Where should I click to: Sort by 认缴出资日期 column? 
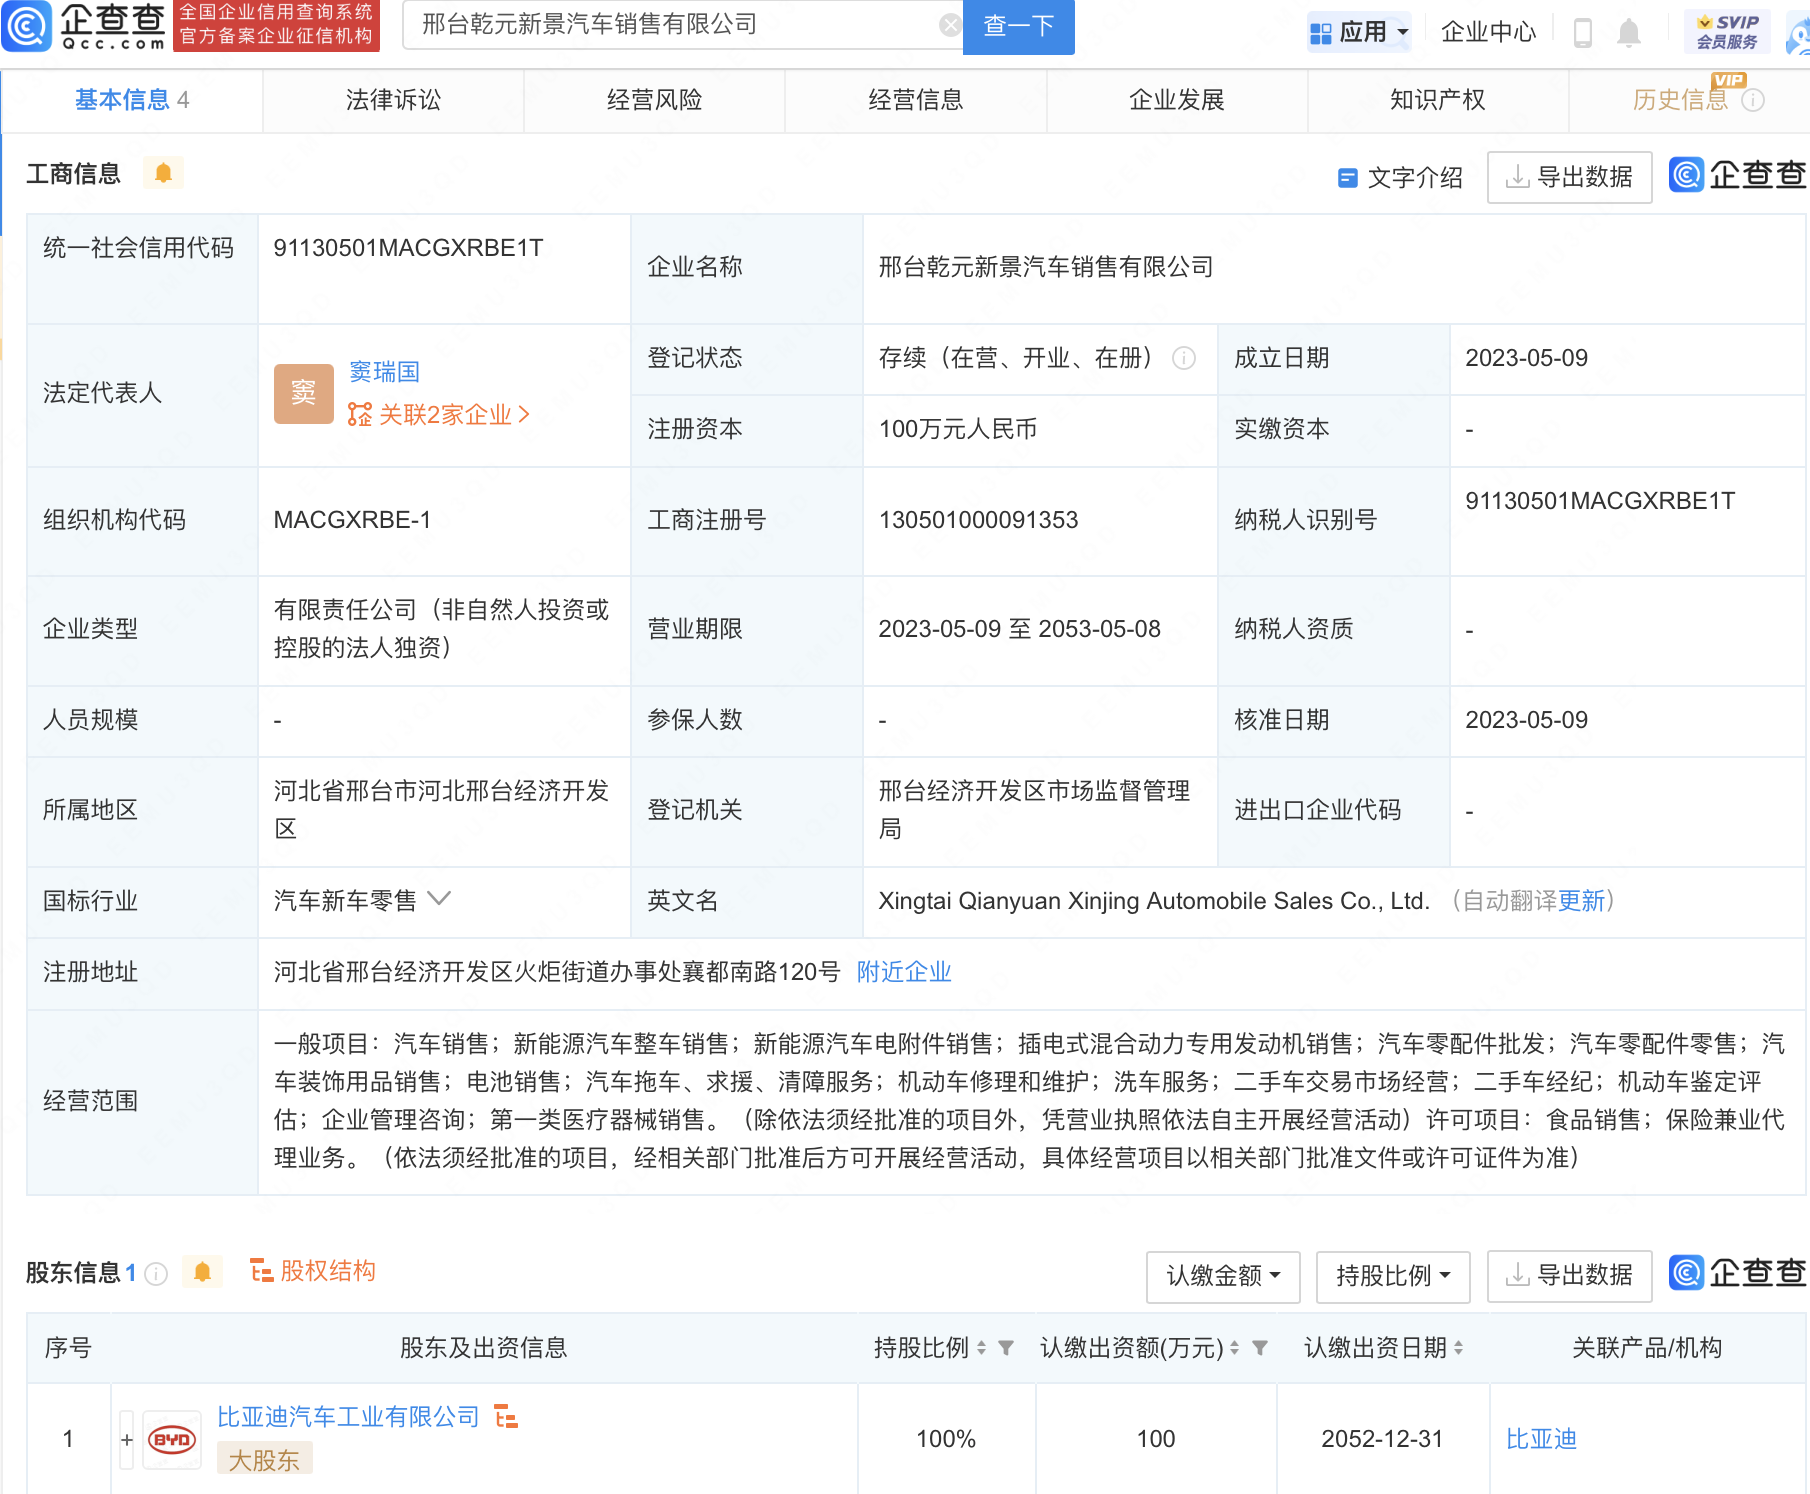pos(1459,1348)
